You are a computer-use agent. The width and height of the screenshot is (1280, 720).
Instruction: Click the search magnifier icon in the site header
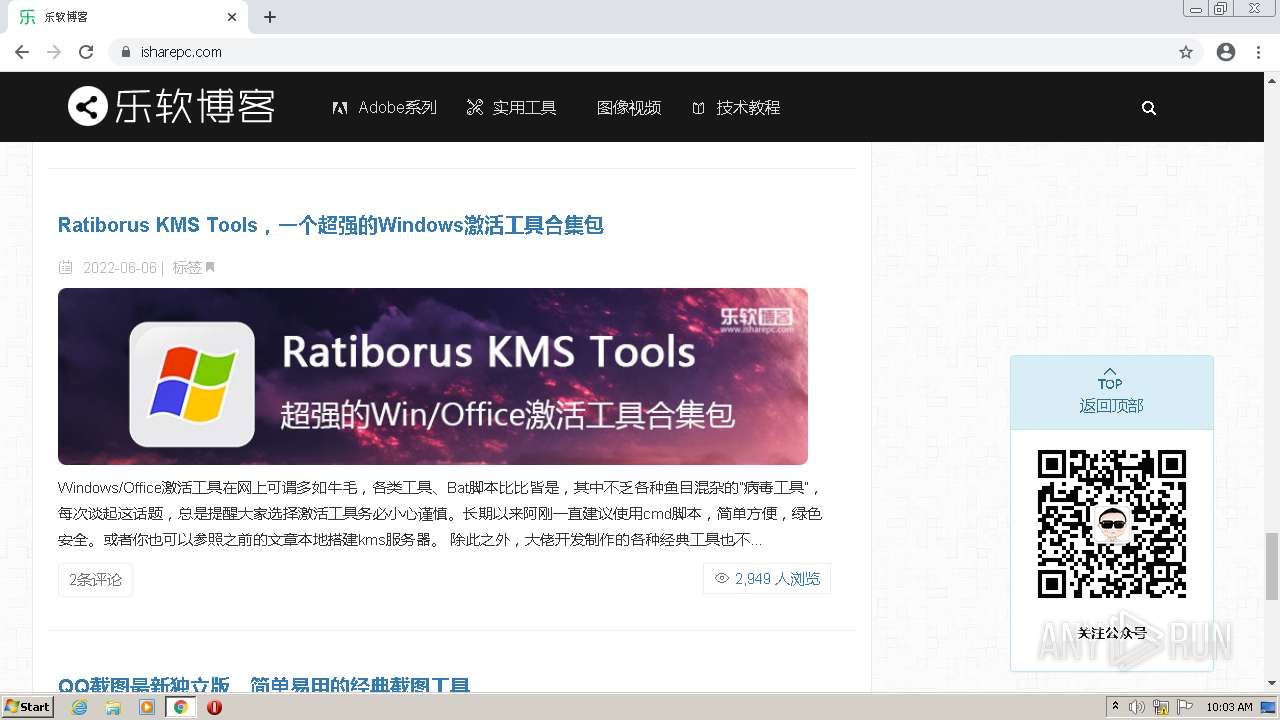1149,108
